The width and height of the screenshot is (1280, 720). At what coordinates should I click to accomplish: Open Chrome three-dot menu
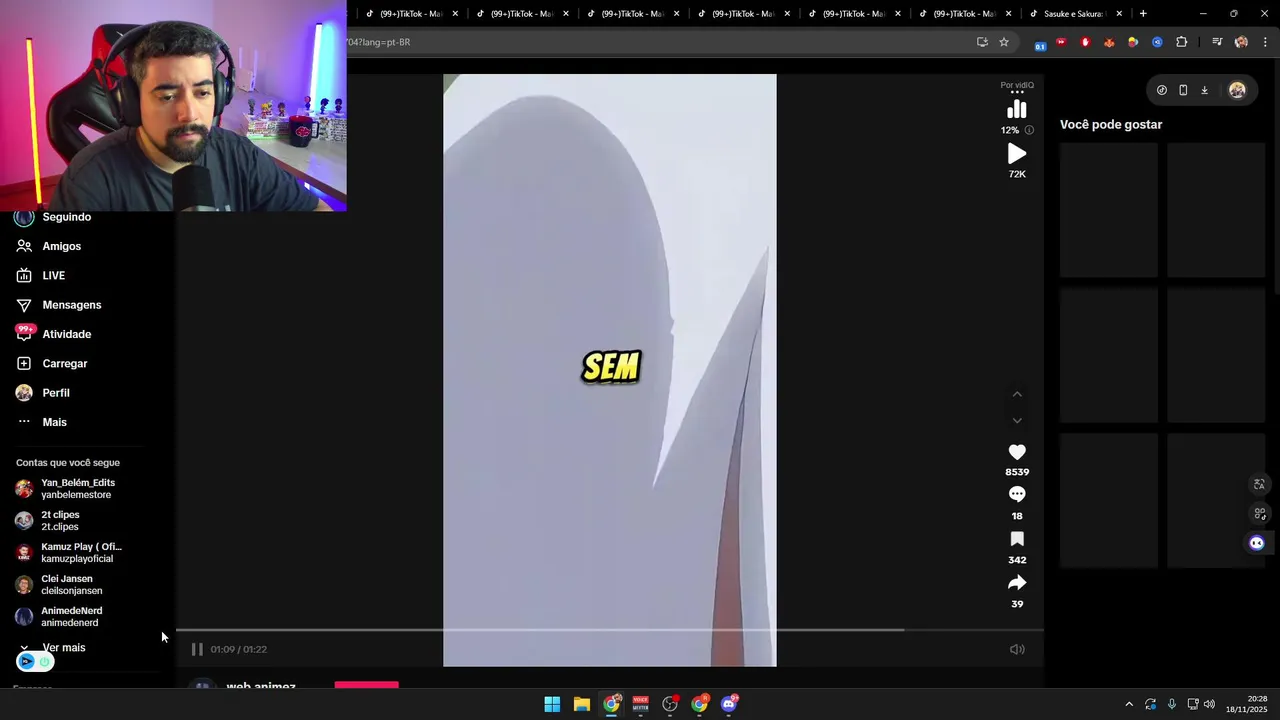[x=1265, y=42]
